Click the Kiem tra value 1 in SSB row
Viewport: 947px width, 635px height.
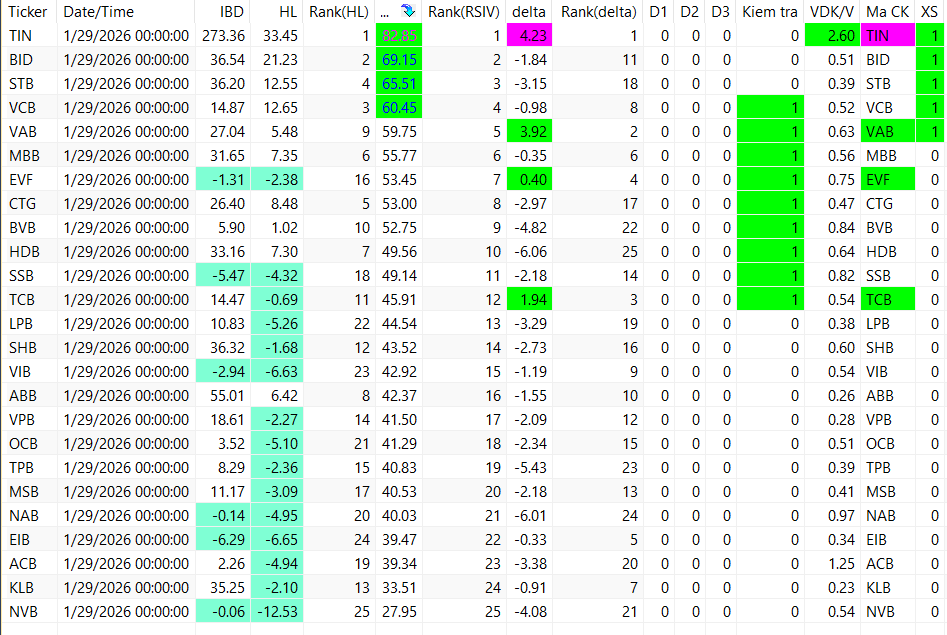point(770,276)
